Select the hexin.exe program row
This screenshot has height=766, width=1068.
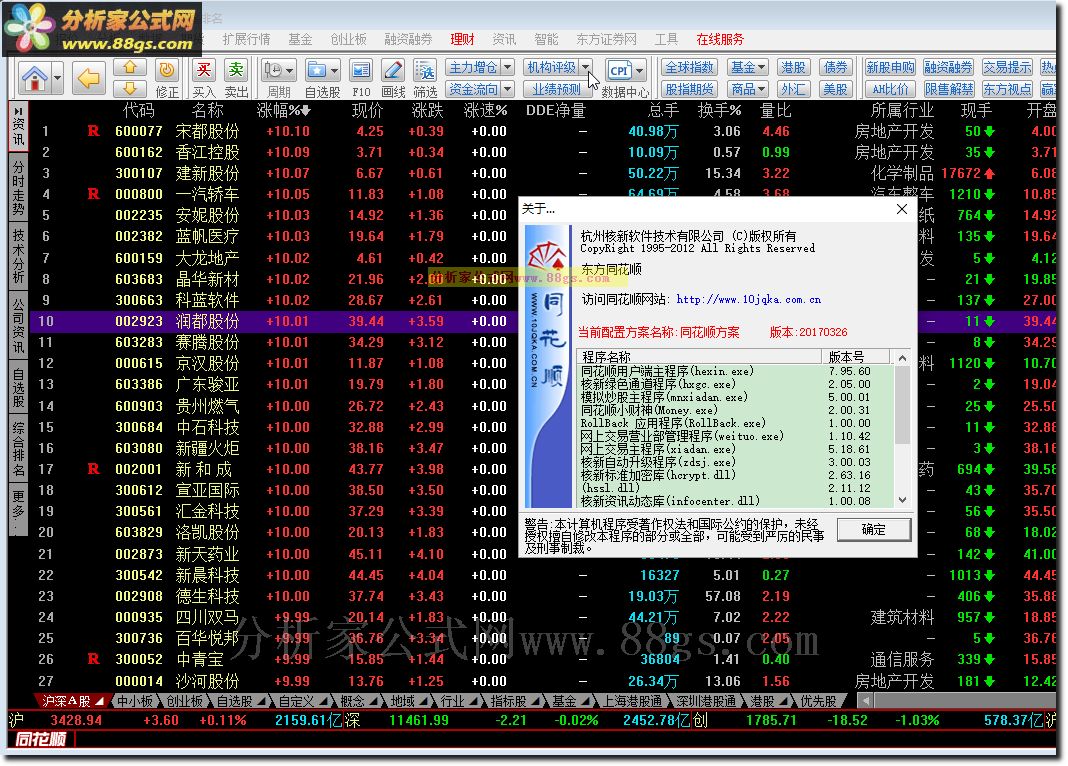(735, 371)
